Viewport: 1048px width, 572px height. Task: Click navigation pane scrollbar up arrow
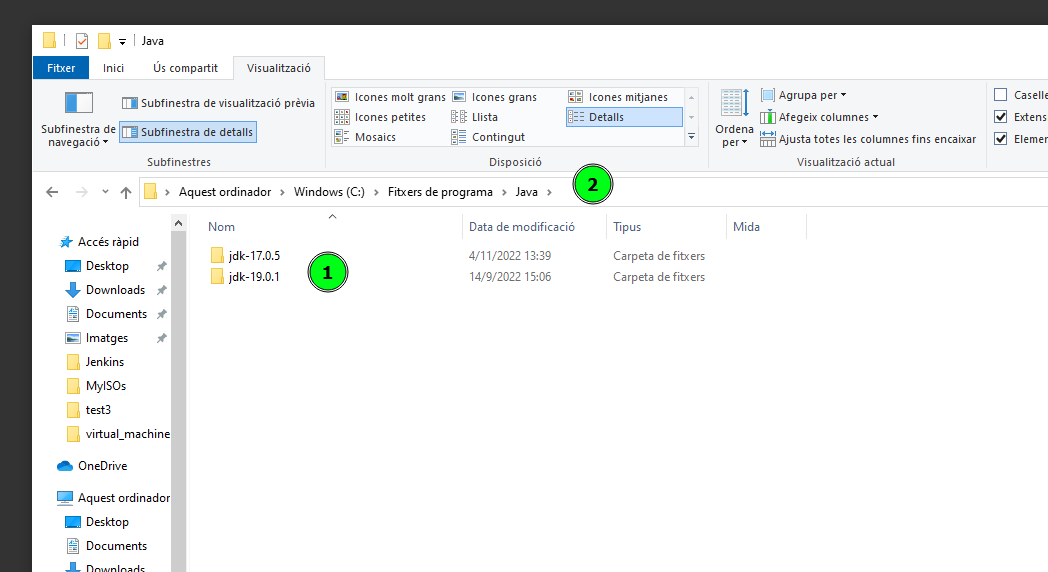[x=178, y=223]
